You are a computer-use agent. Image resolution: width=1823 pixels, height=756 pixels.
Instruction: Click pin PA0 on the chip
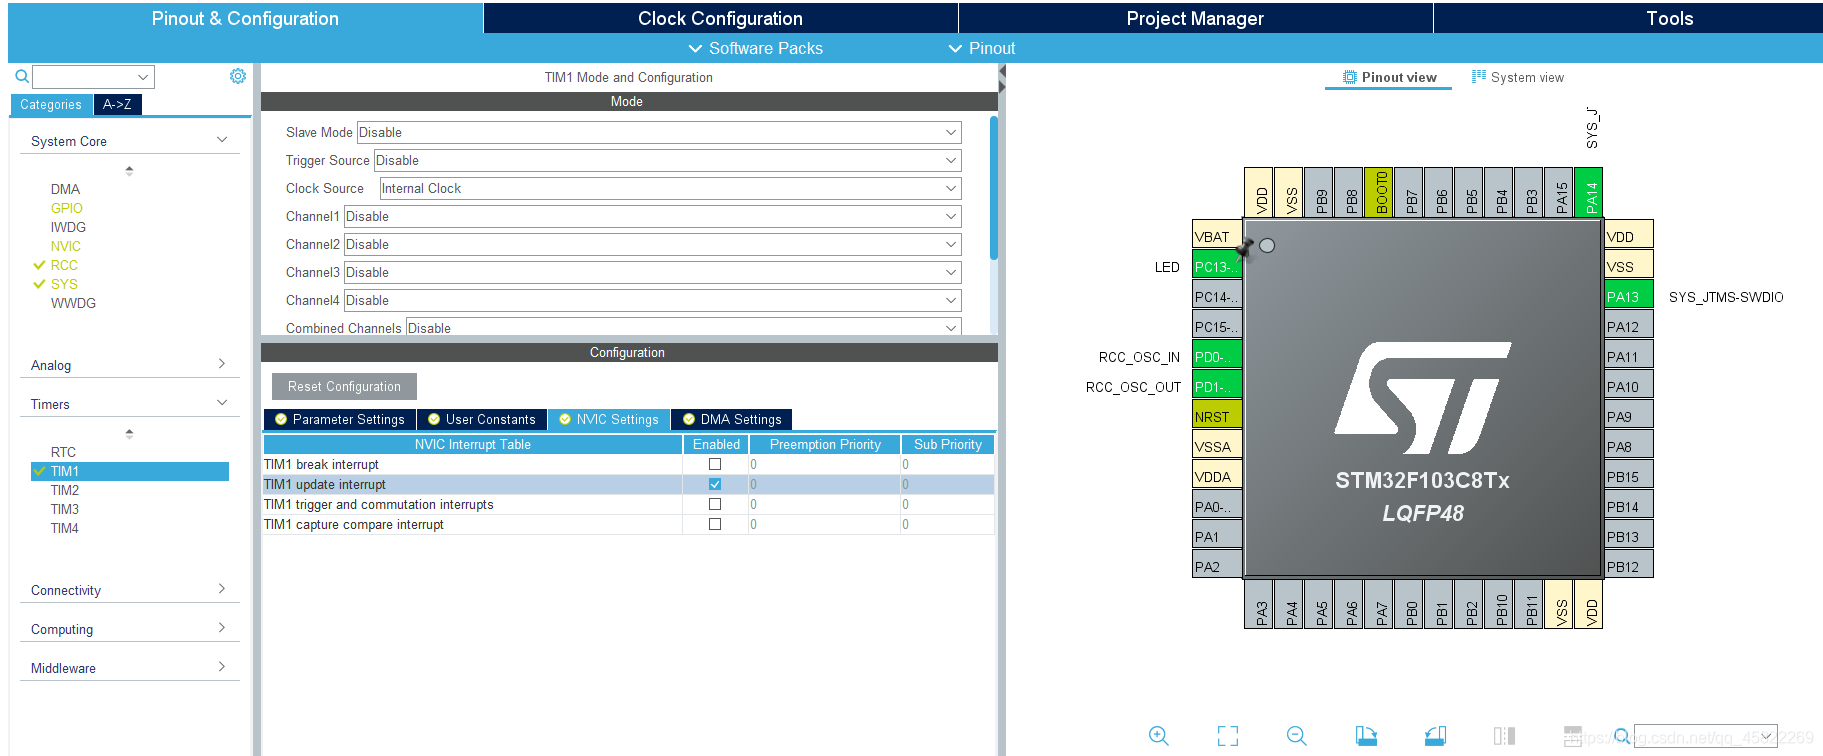1217,506
